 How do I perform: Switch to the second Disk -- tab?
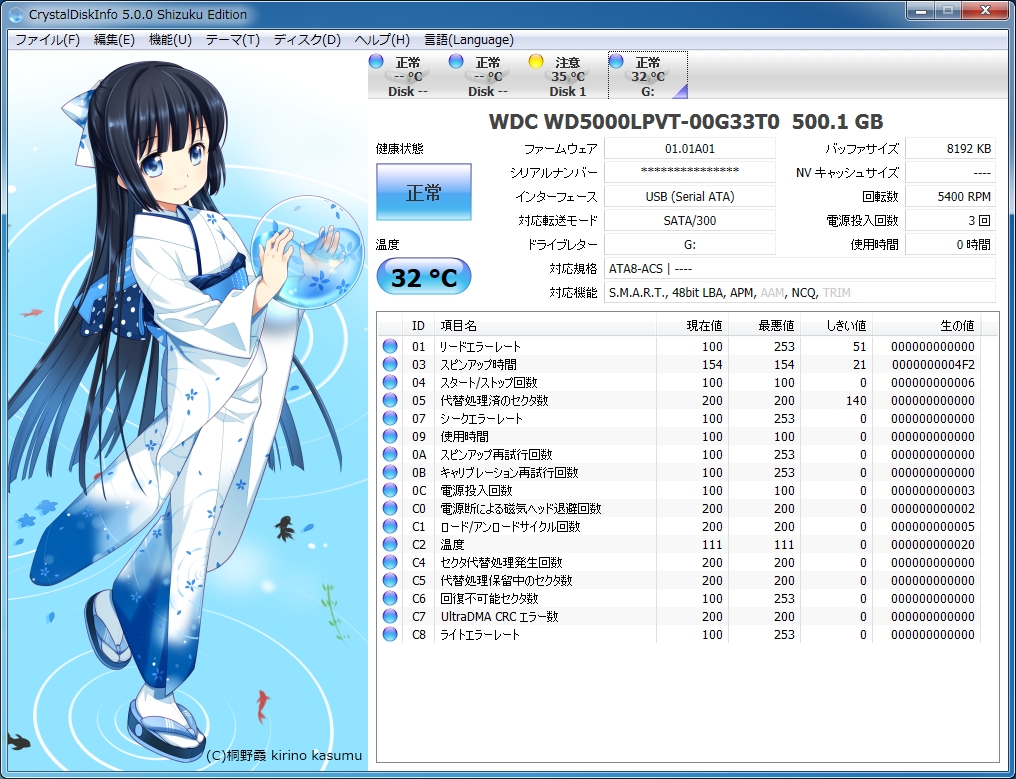(x=488, y=76)
